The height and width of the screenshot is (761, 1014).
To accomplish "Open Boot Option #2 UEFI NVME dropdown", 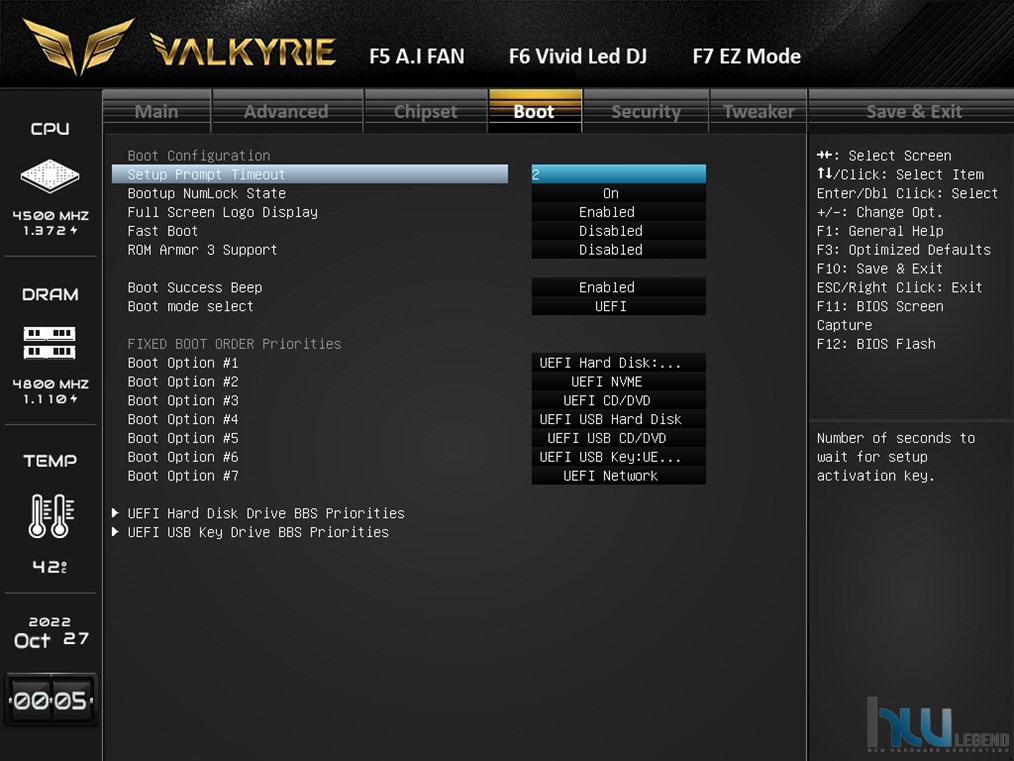I will [x=619, y=381].
